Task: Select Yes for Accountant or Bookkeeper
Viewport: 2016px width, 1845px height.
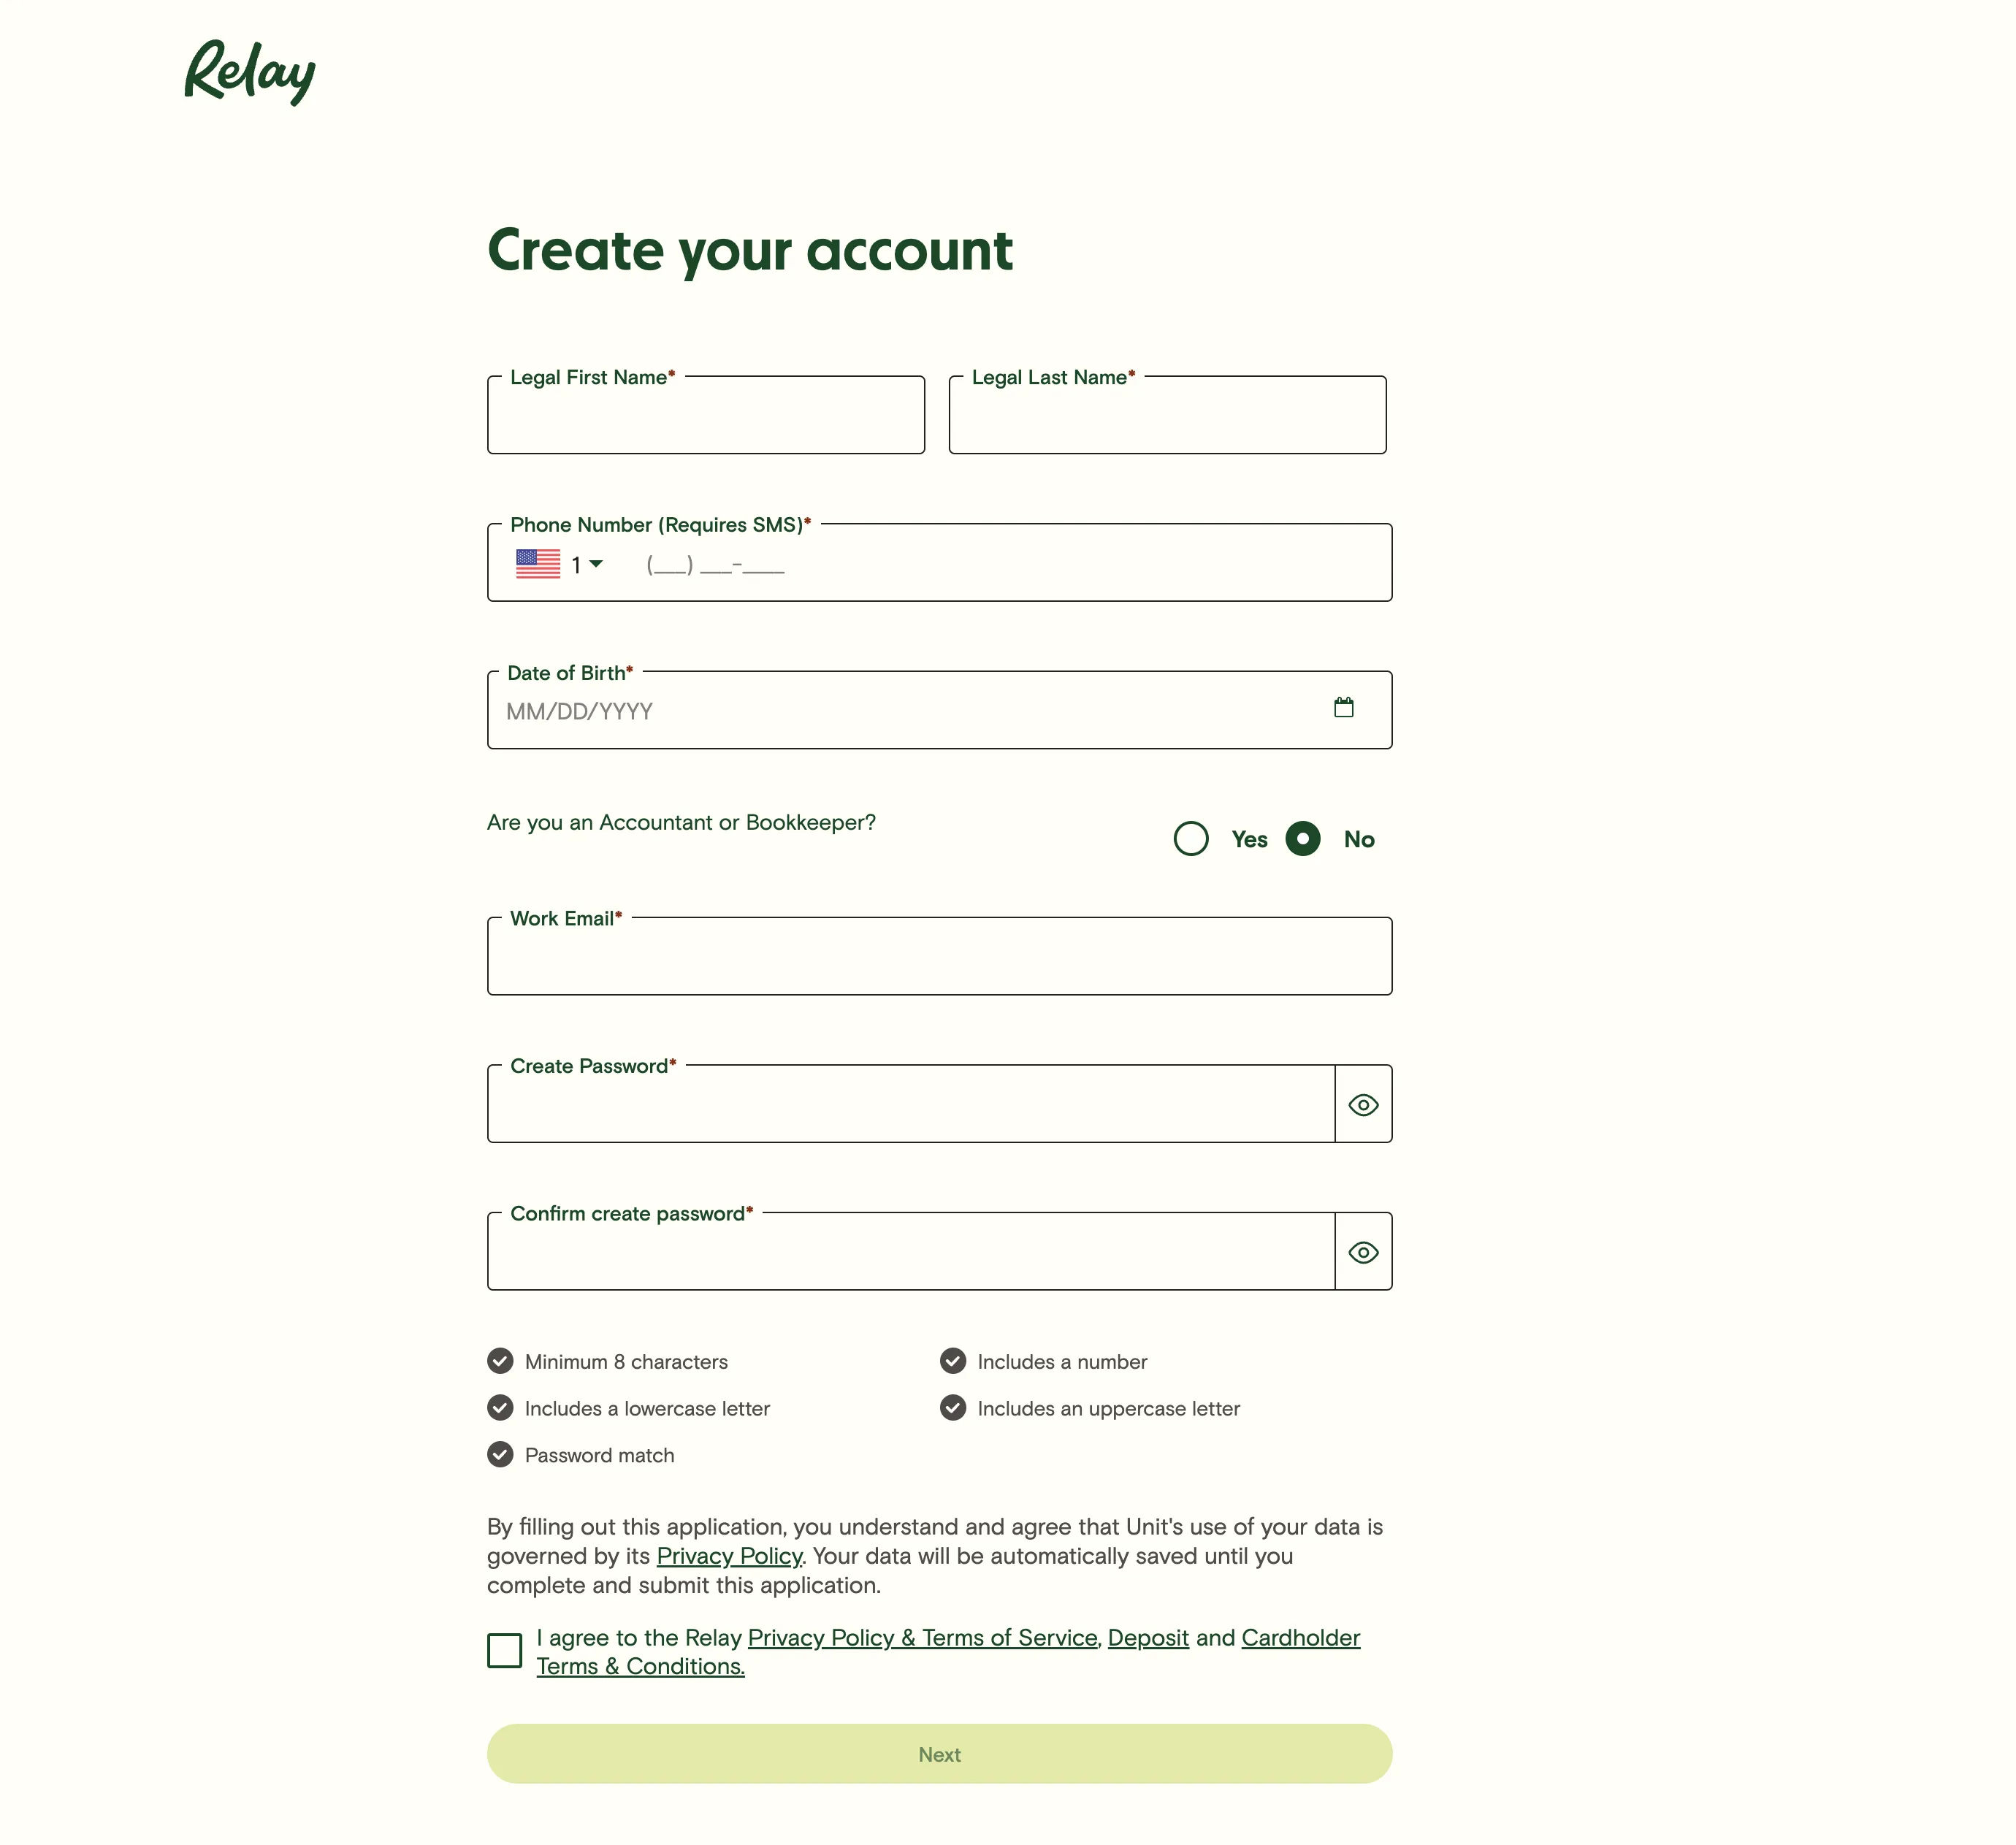Action: click(x=1191, y=839)
